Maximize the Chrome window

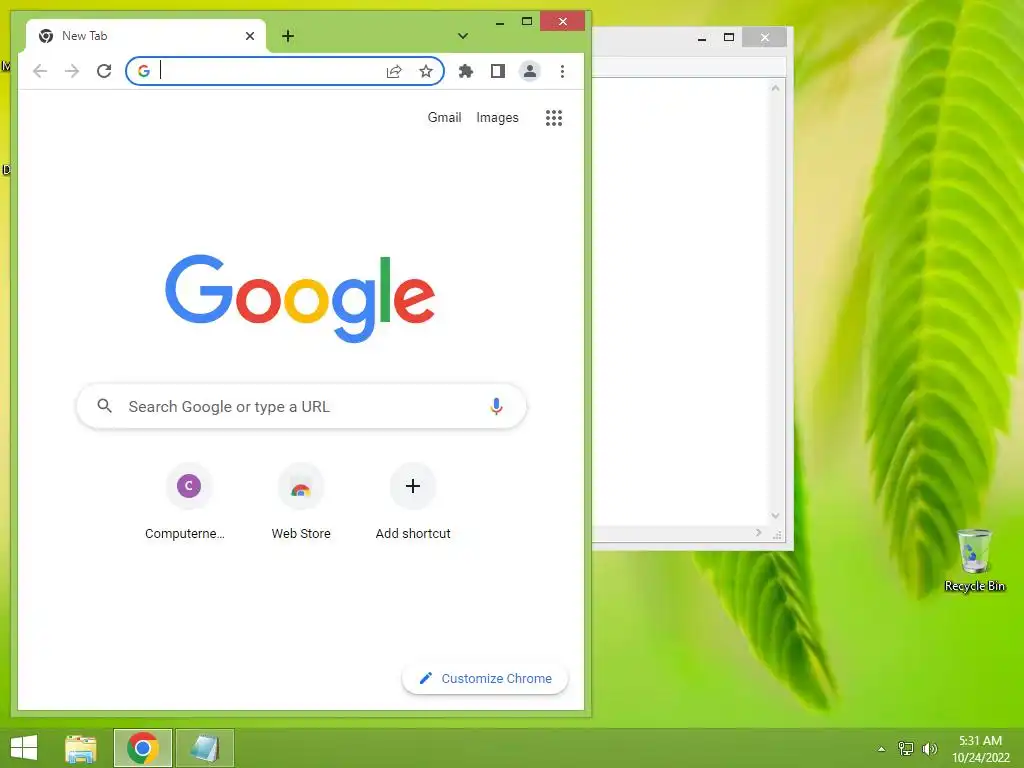point(527,22)
